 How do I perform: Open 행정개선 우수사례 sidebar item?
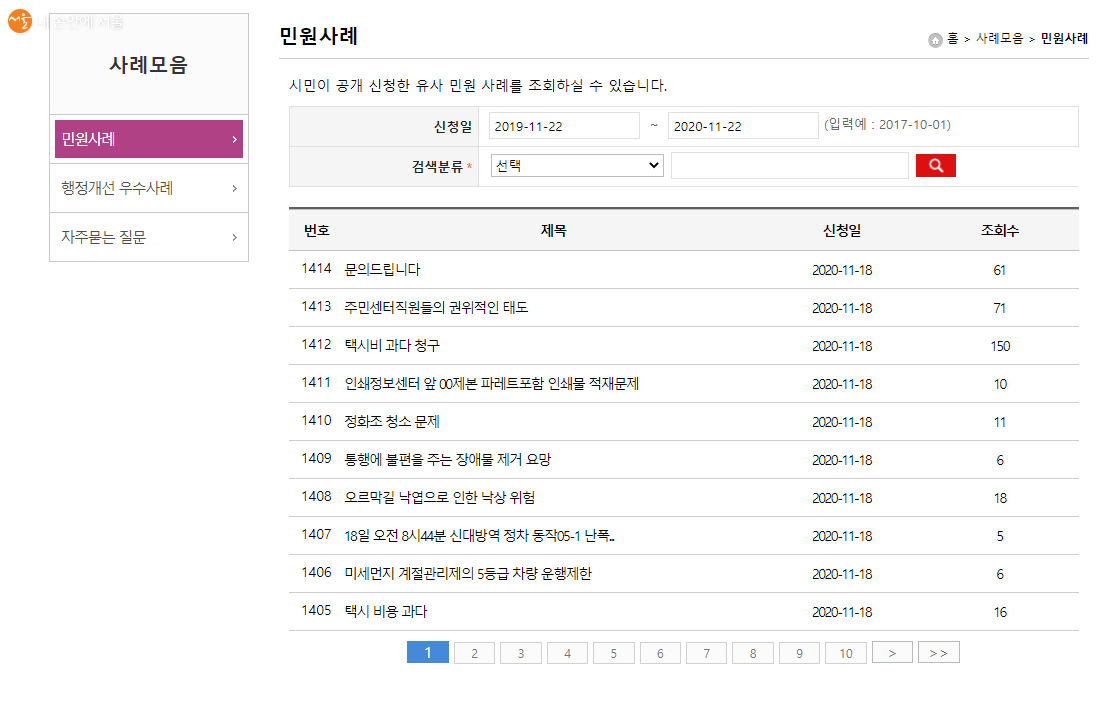point(148,188)
